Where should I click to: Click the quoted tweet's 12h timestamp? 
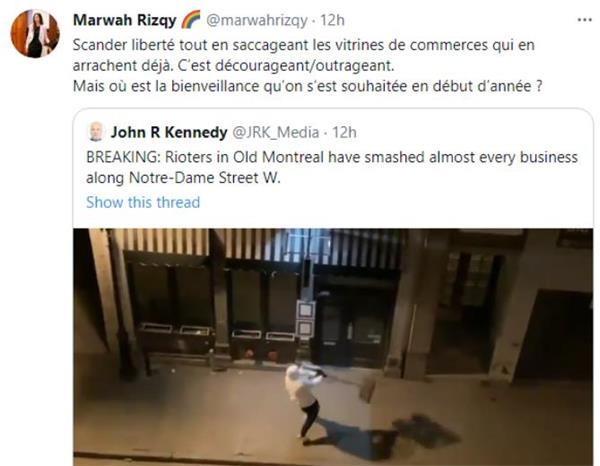344,132
